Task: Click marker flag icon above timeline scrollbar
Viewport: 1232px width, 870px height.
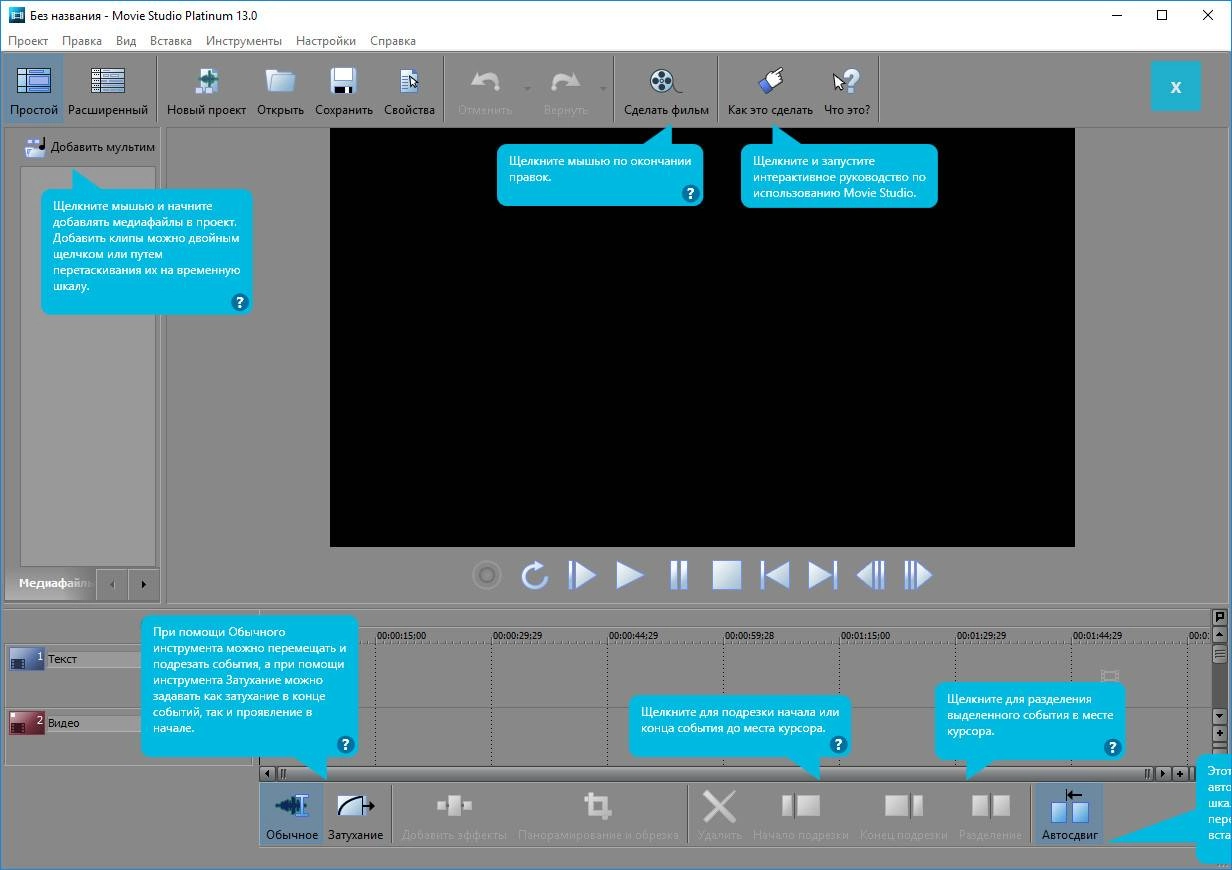Action: point(1219,617)
